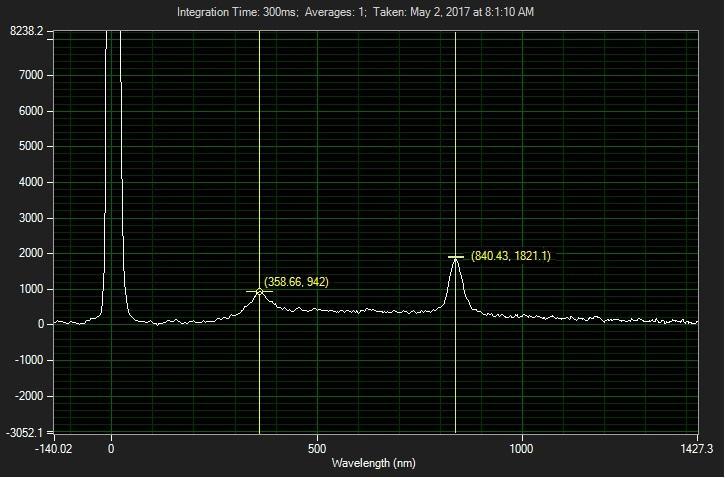Click the y-axis tick label 7000
The image size is (725, 478).
[31, 75]
